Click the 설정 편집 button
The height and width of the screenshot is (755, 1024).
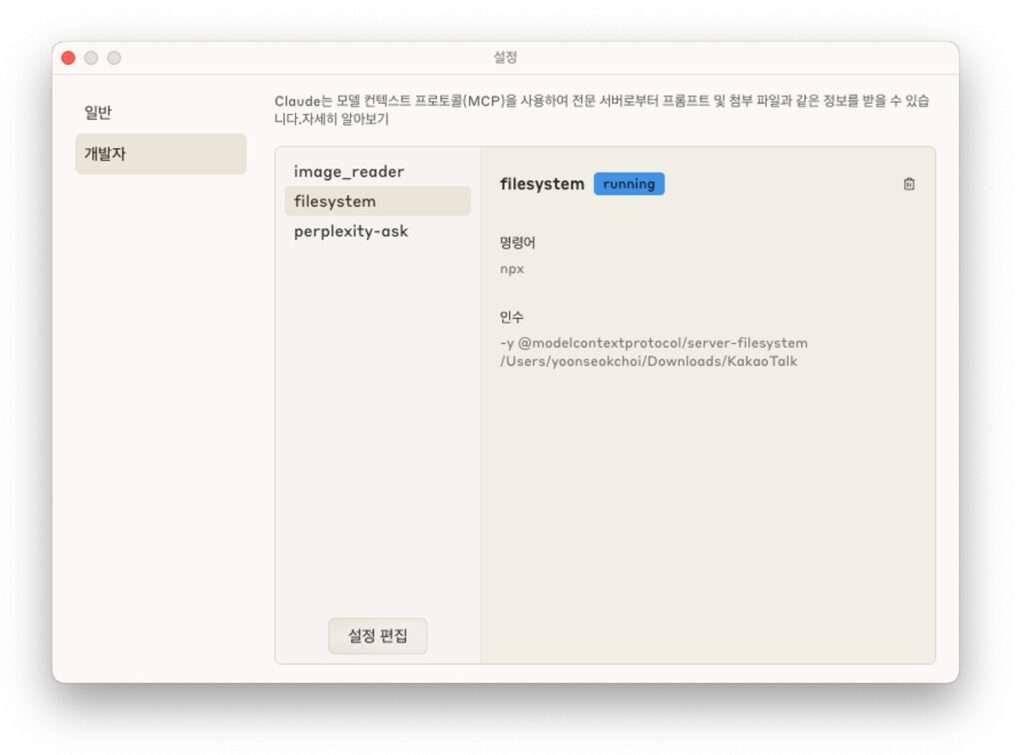pos(377,636)
